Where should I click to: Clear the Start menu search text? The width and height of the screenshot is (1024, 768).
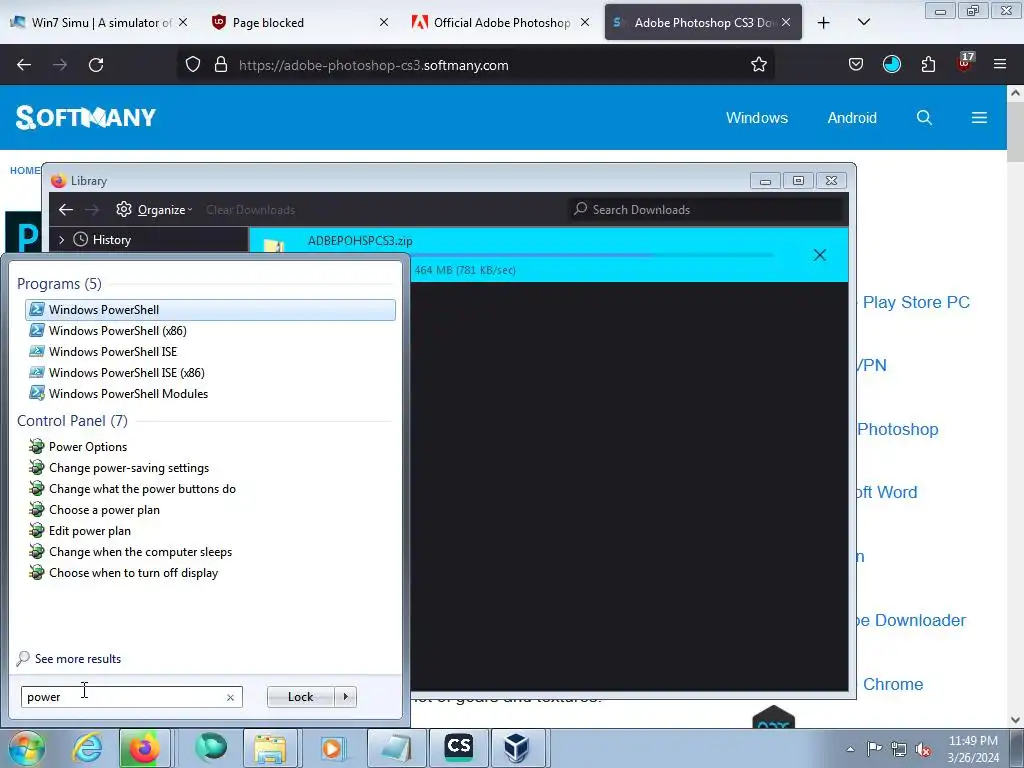click(230, 697)
